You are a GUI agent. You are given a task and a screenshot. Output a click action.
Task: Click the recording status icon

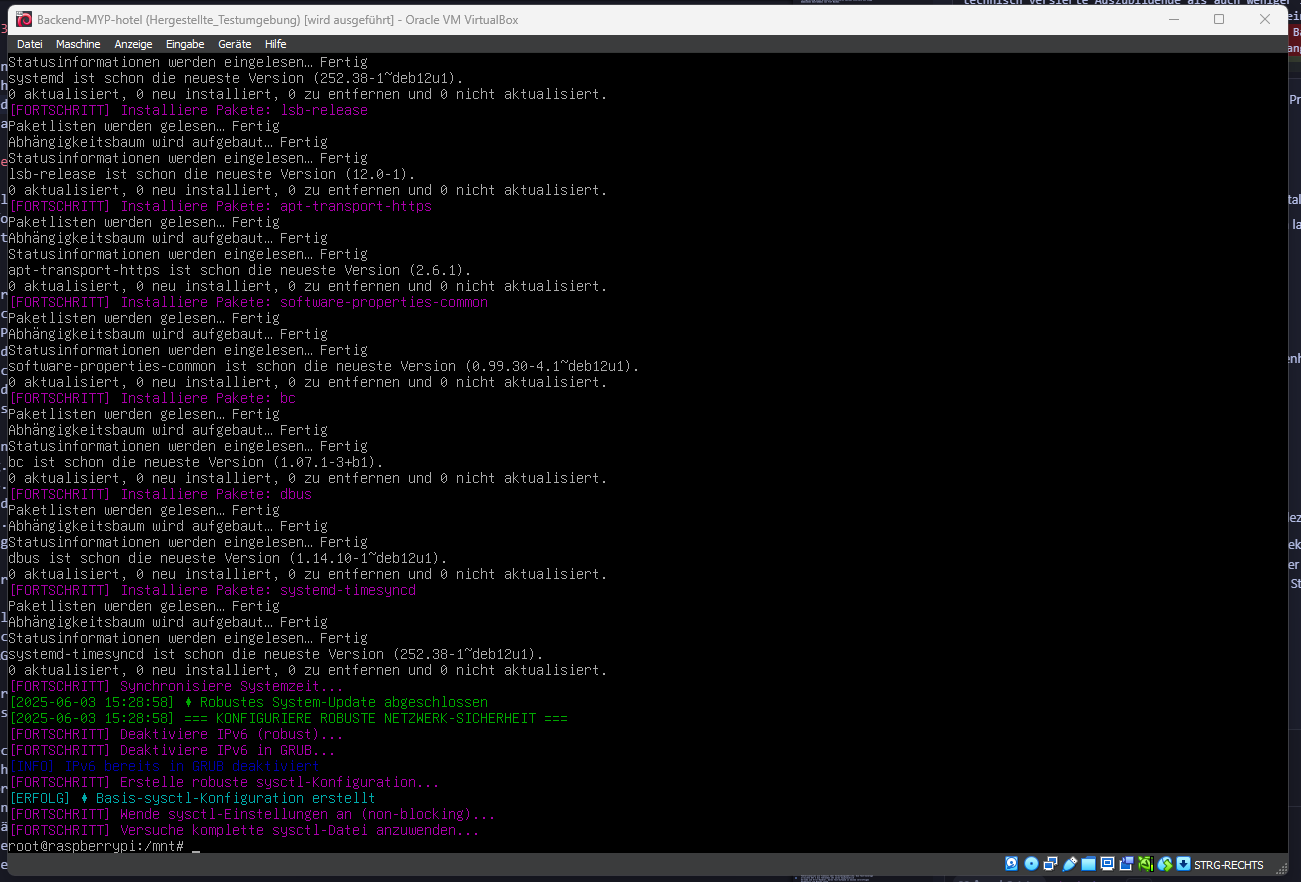click(x=1126, y=864)
